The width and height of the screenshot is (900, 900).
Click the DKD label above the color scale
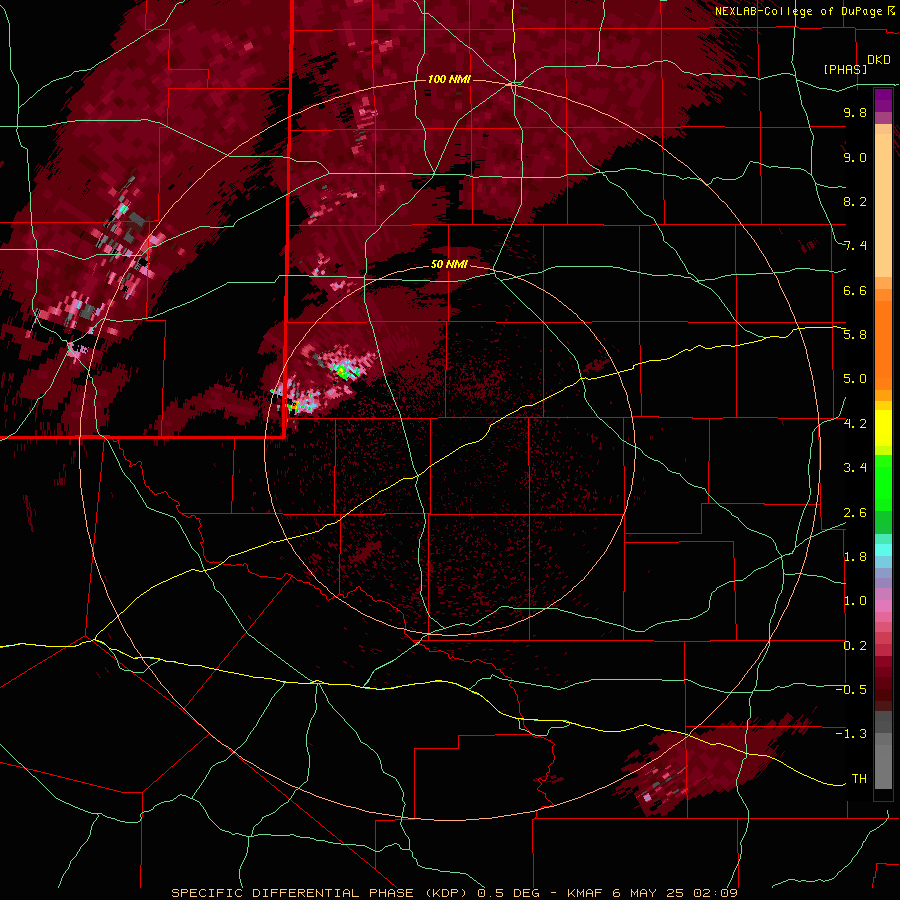click(x=879, y=60)
